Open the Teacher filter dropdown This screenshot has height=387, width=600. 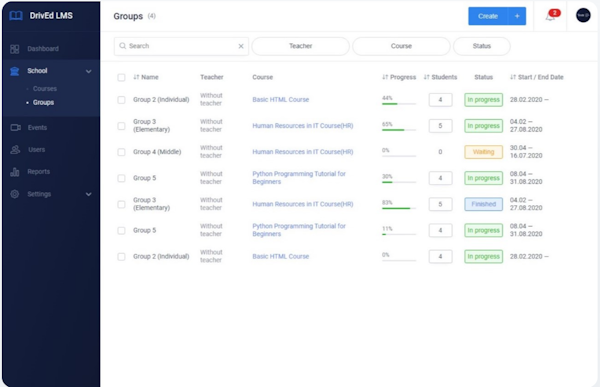pyautogui.click(x=300, y=46)
